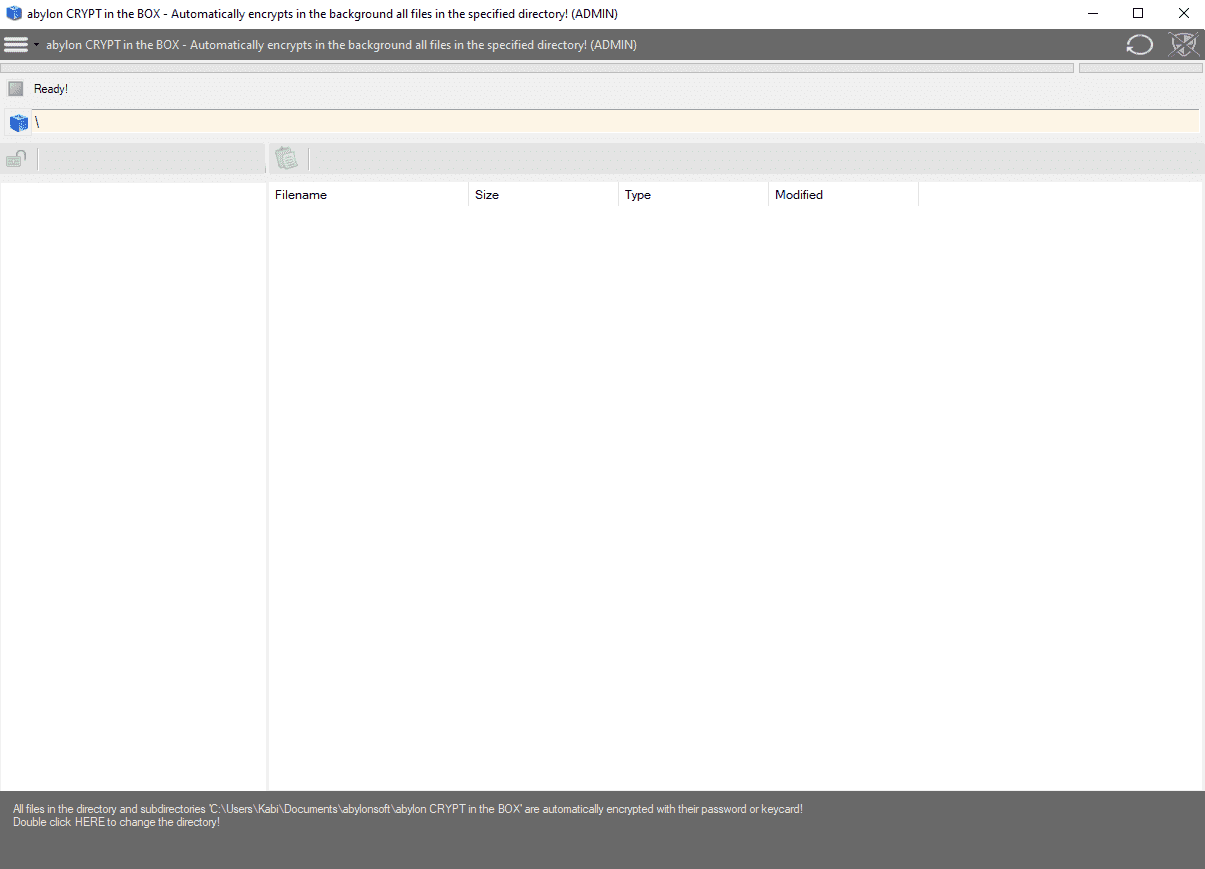This screenshot has width=1205, height=869.
Task: Click into the backslash path field
Action: [x=616, y=122]
